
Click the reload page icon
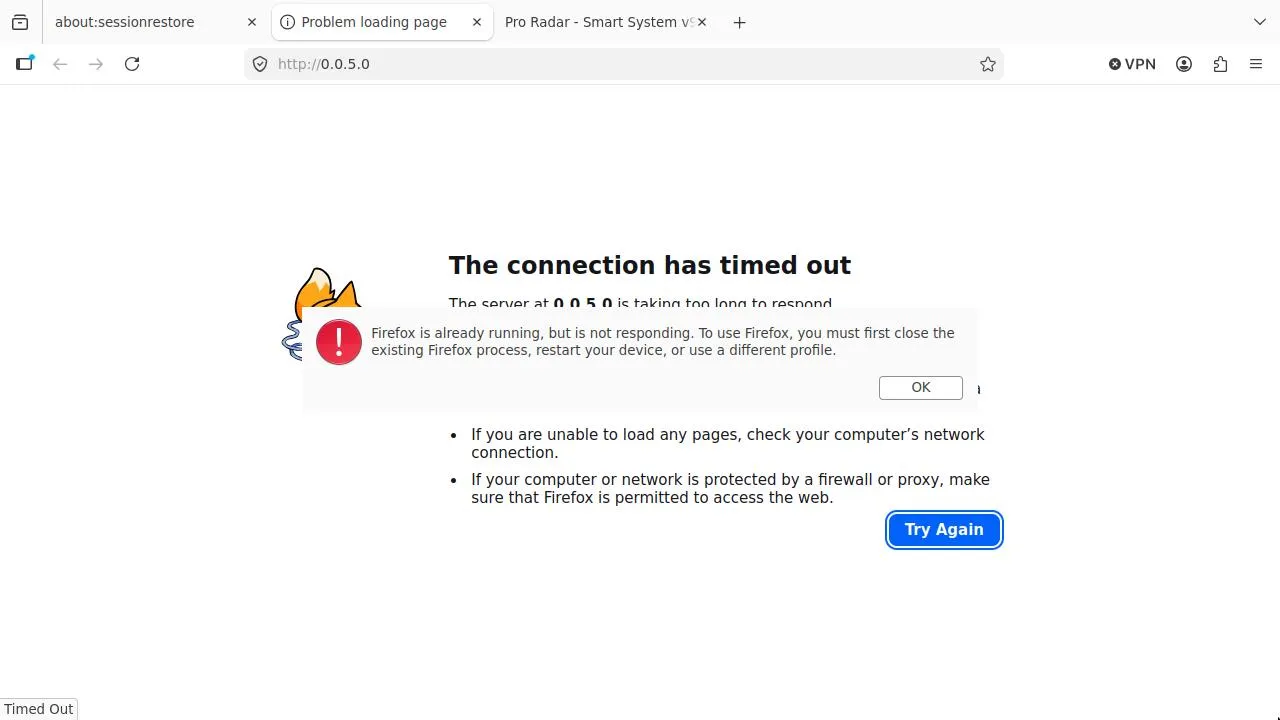132,64
